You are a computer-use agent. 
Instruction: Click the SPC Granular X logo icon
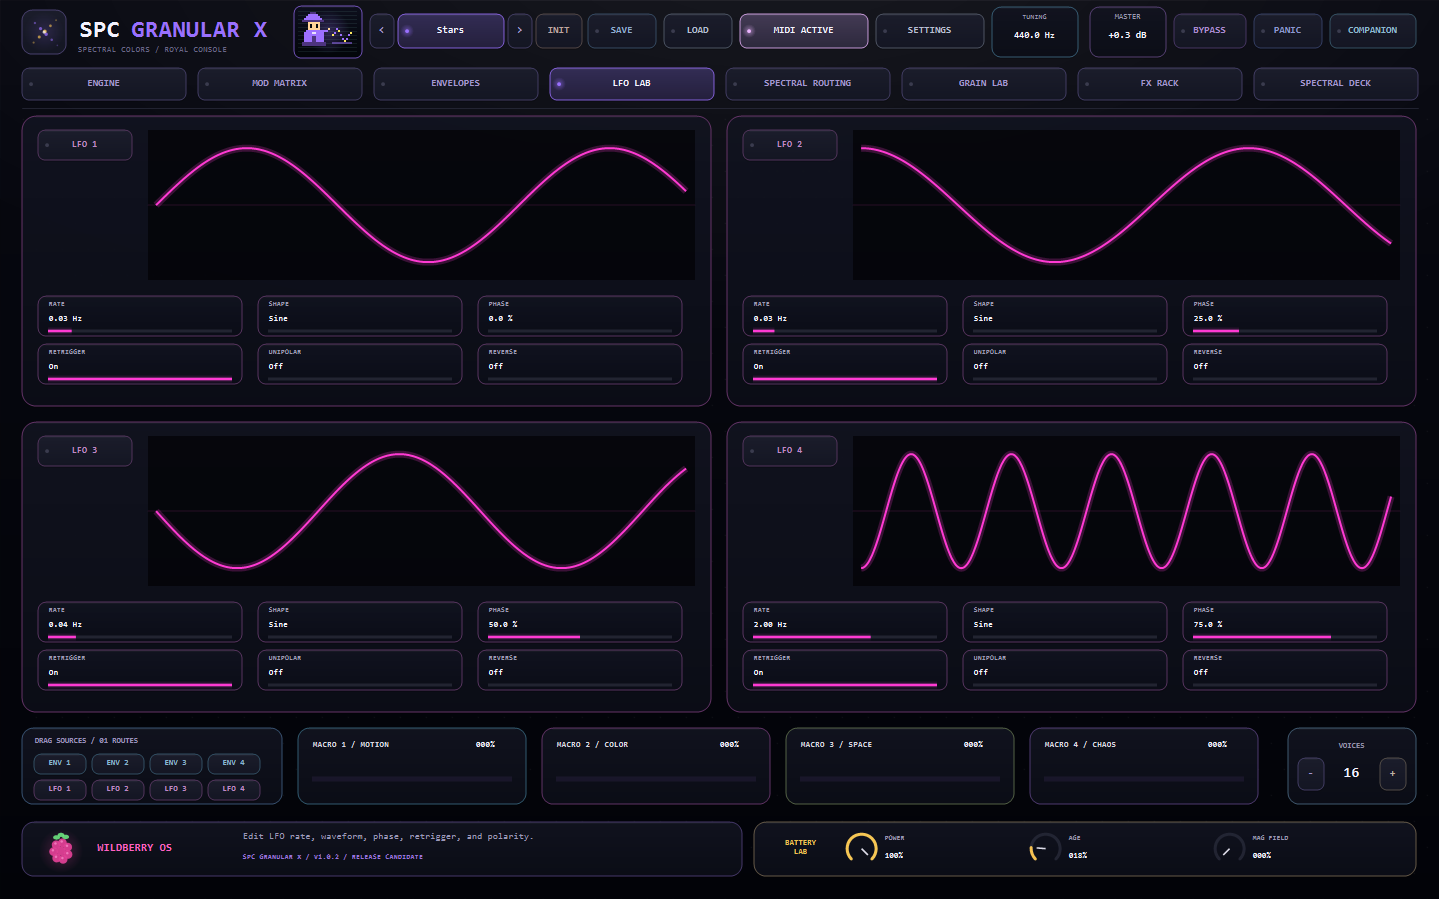[44, 32]
